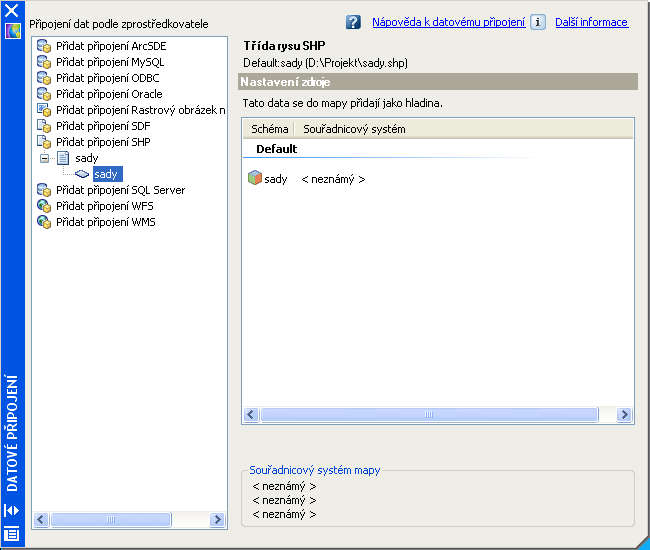The width and height of the screenshot is (650, 550).
Task: Click the Schéma column header
Action: coord(270,129)
